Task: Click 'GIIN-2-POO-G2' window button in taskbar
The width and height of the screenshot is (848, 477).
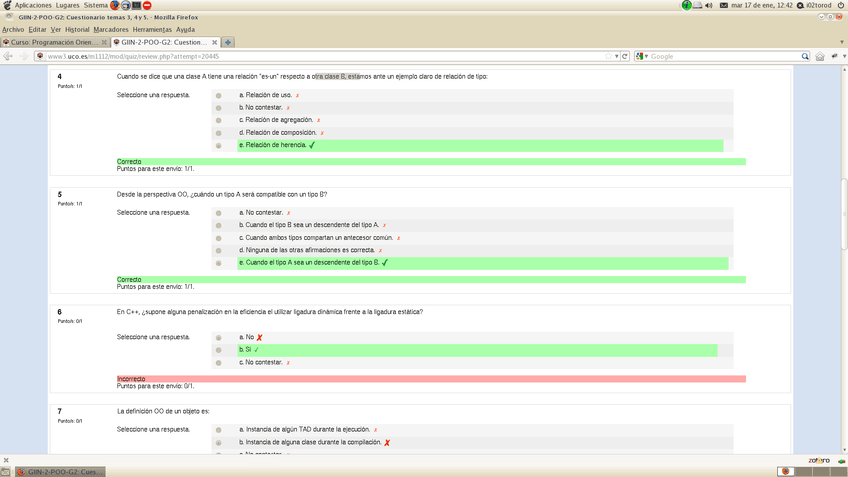Action: click(x=58, y=471)
